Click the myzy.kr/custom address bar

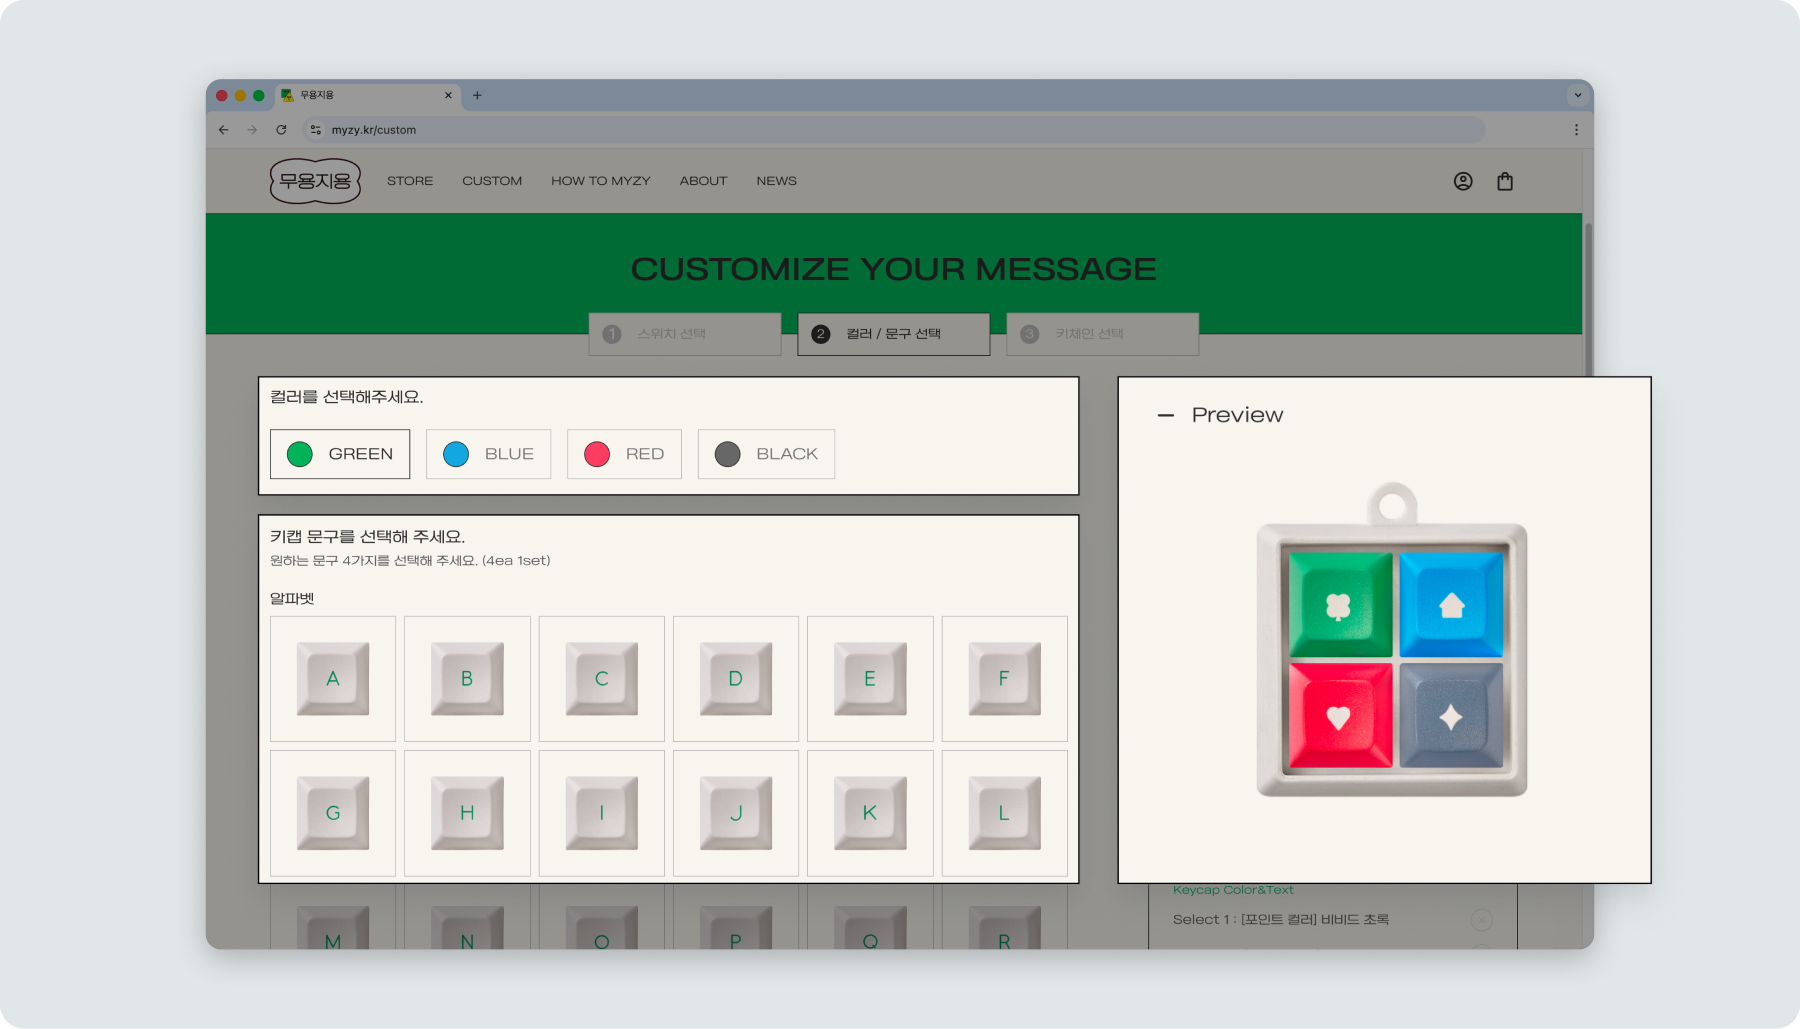pyautogui.click(x=894, y=130)
